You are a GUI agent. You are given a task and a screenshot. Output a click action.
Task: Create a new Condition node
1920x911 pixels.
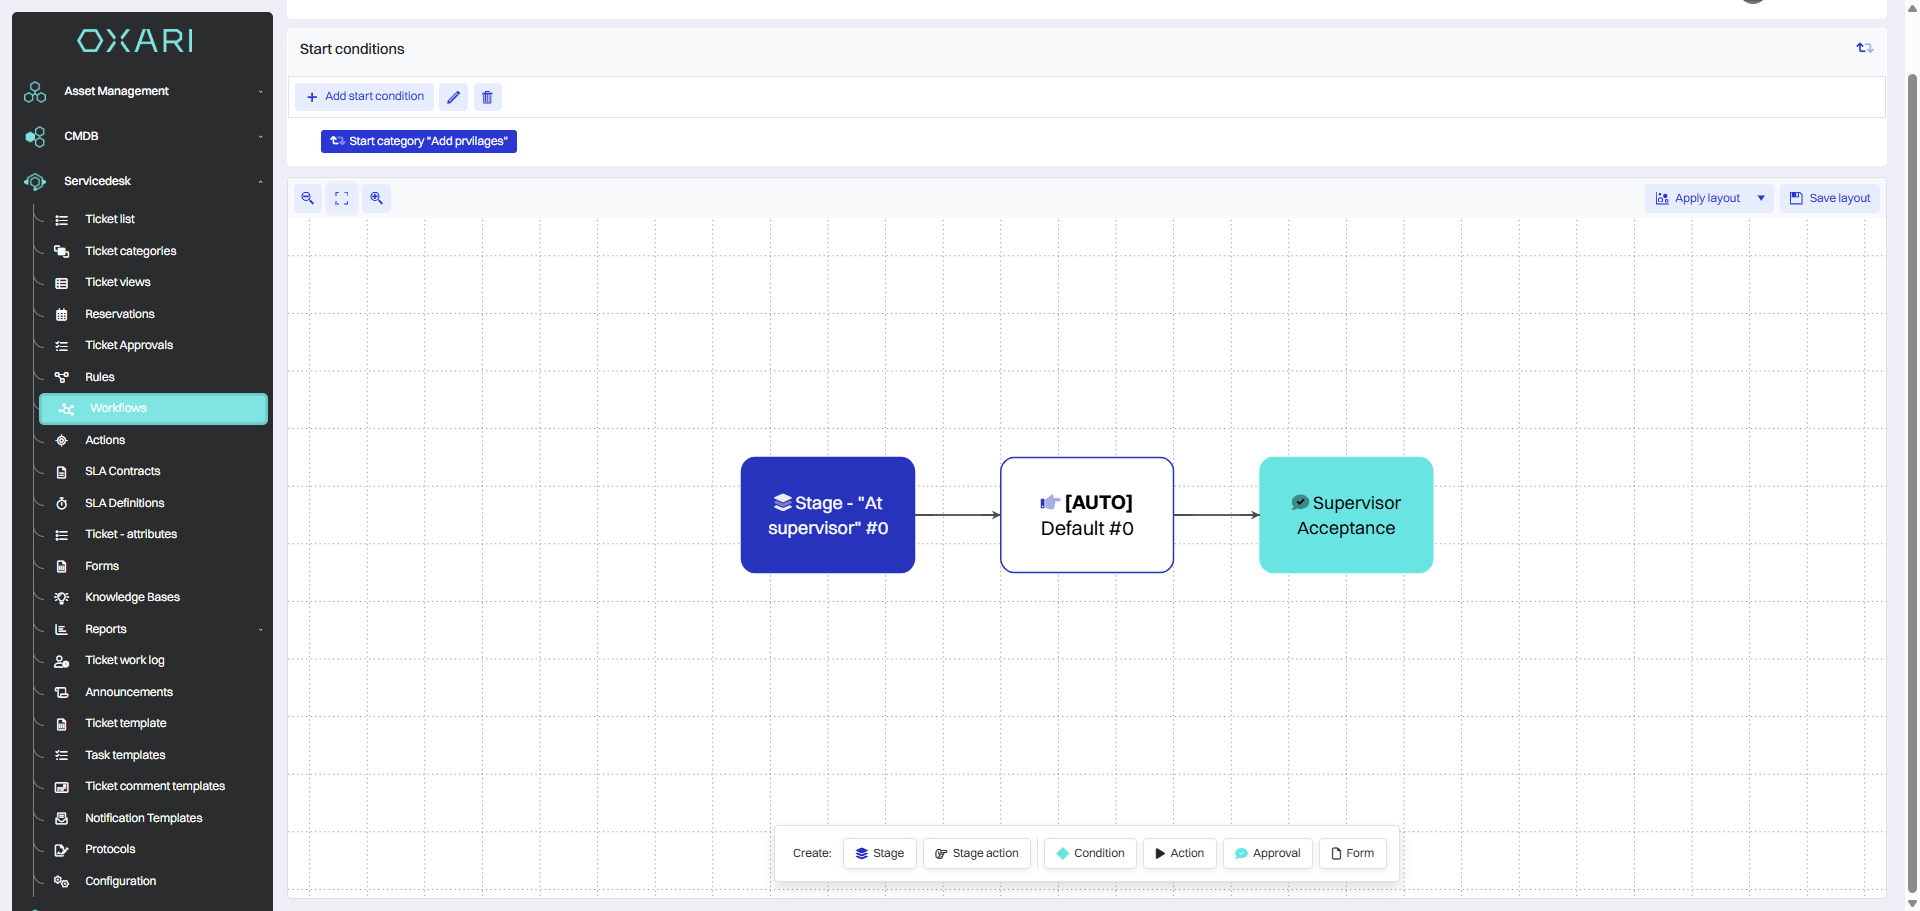(1090, 853)
